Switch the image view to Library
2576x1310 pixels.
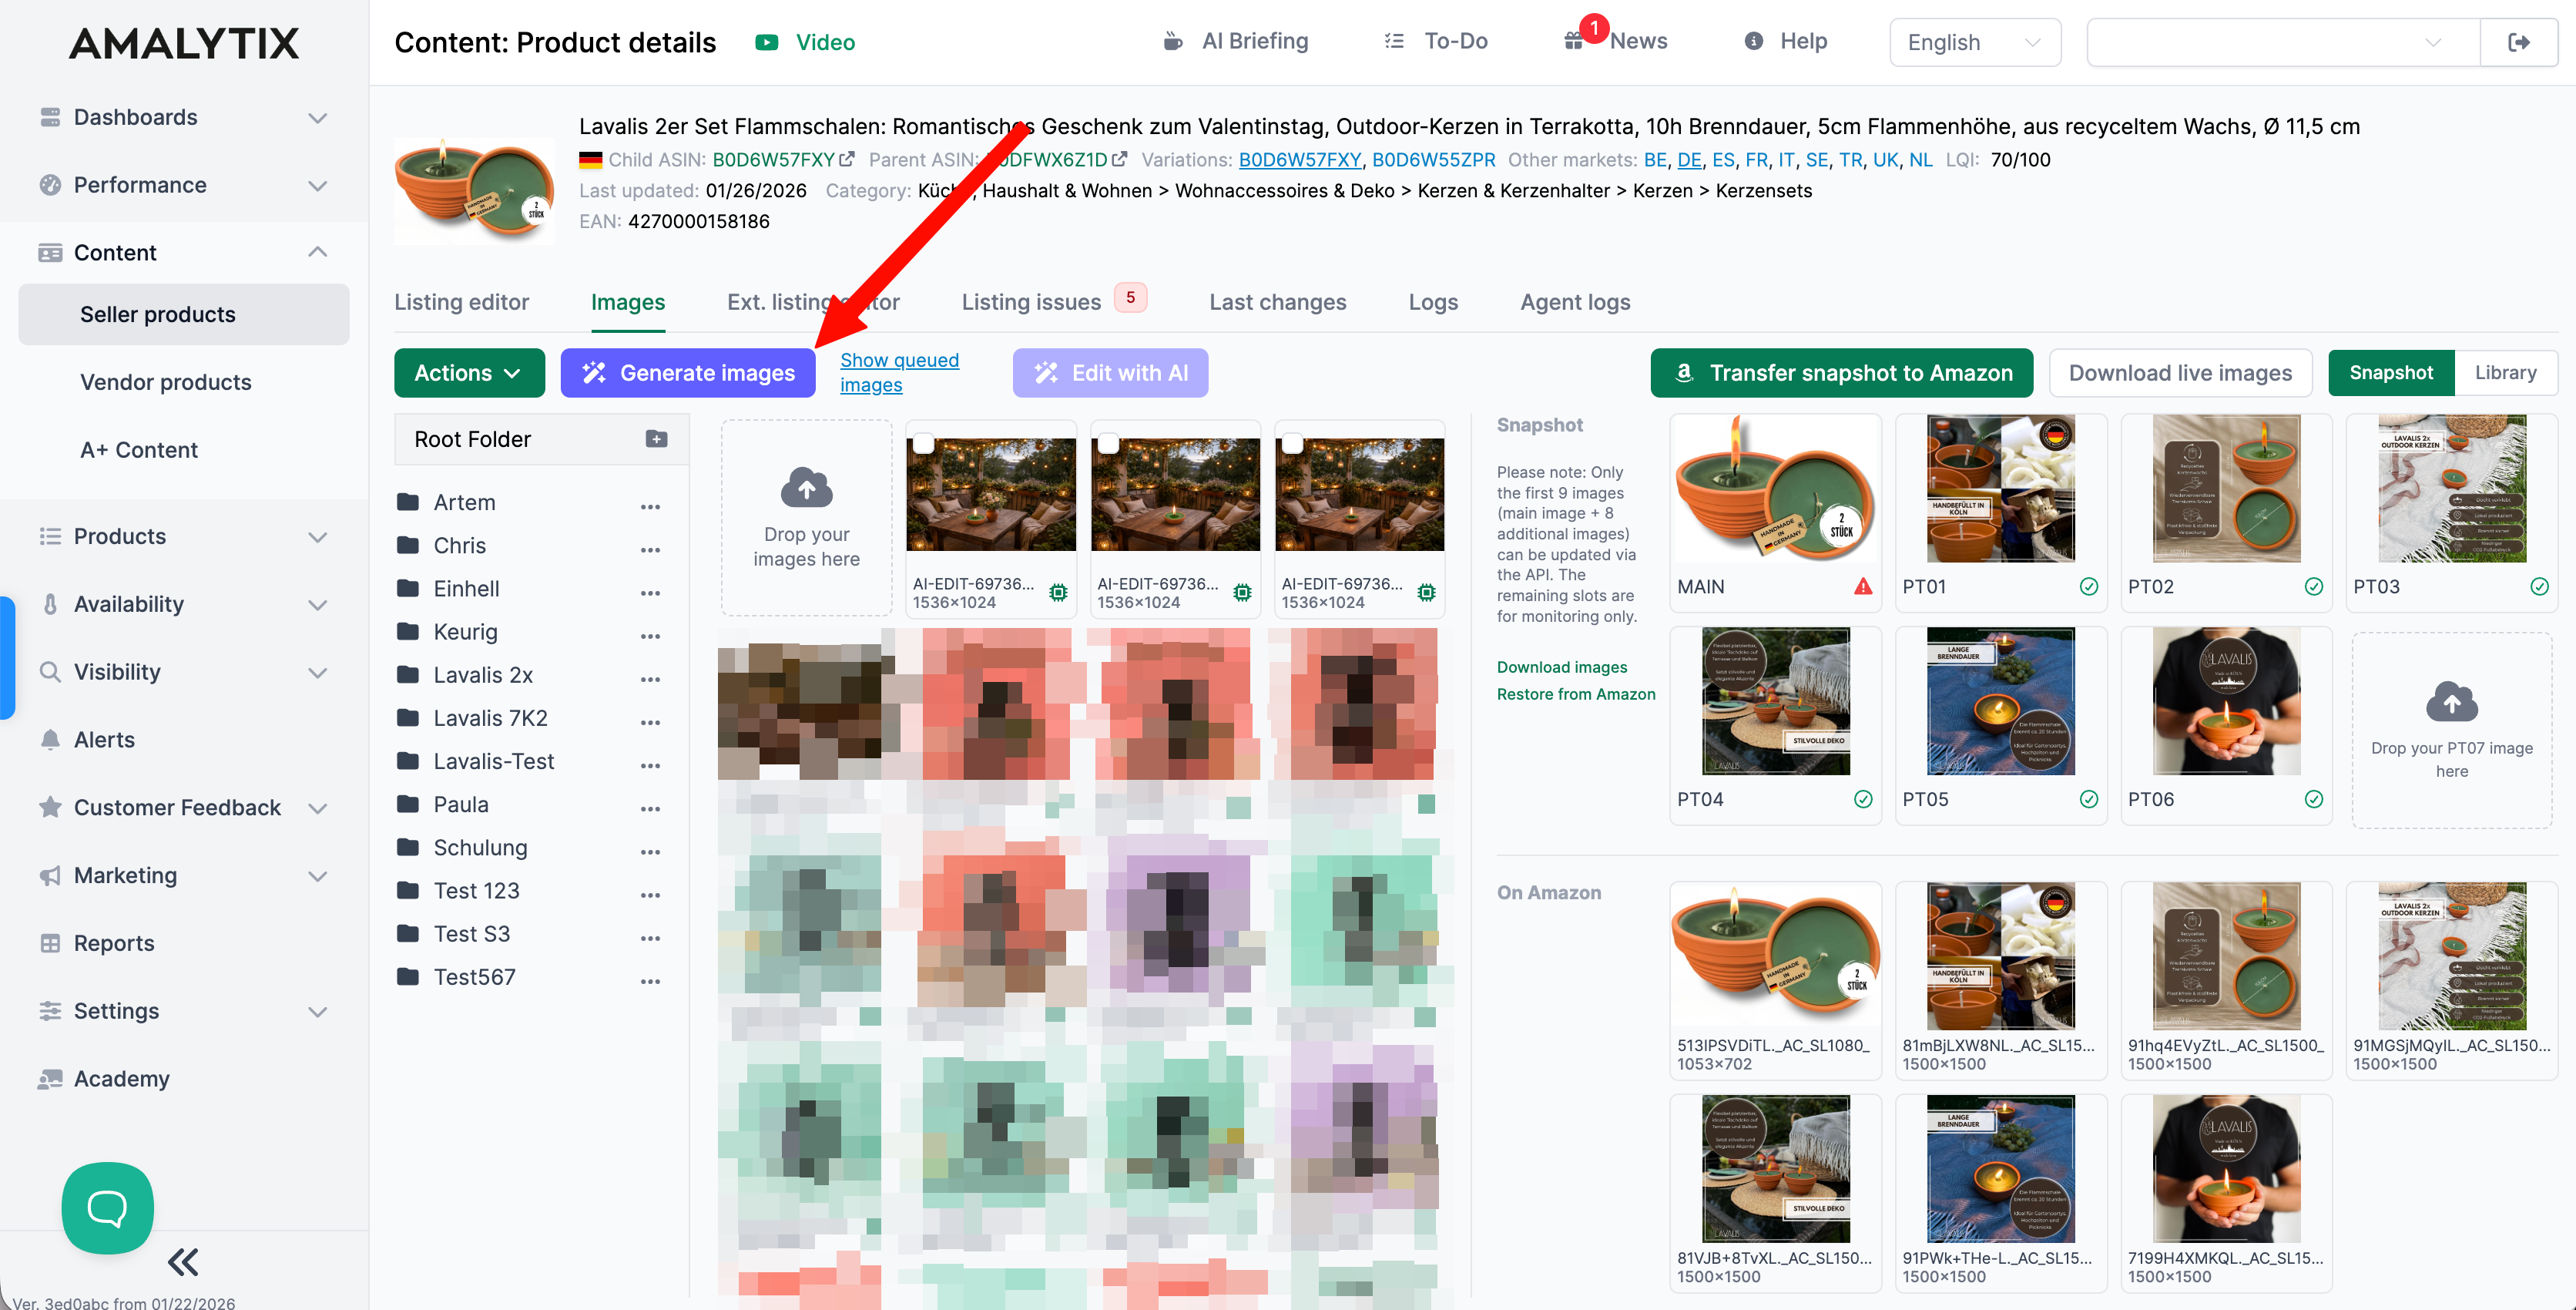pos(2506,372)
